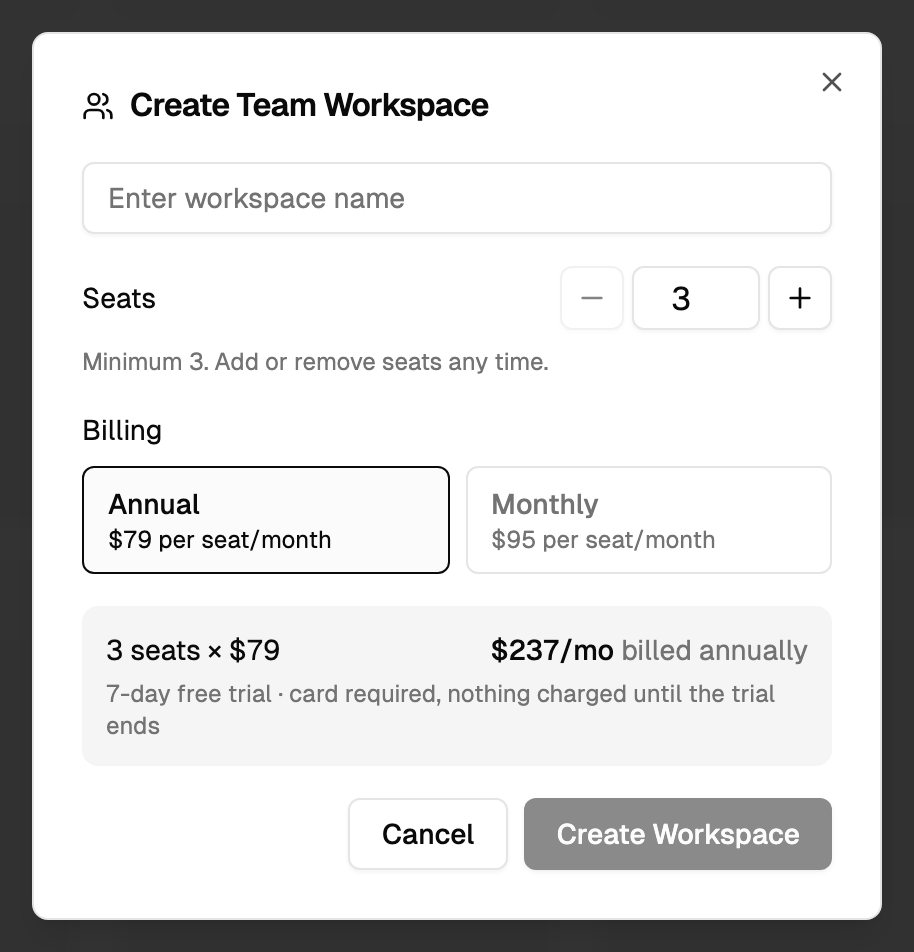The height and width of the screenshot is (952, 914).
Task: Click the "7-day free trial" notice text
Action: 440,710
